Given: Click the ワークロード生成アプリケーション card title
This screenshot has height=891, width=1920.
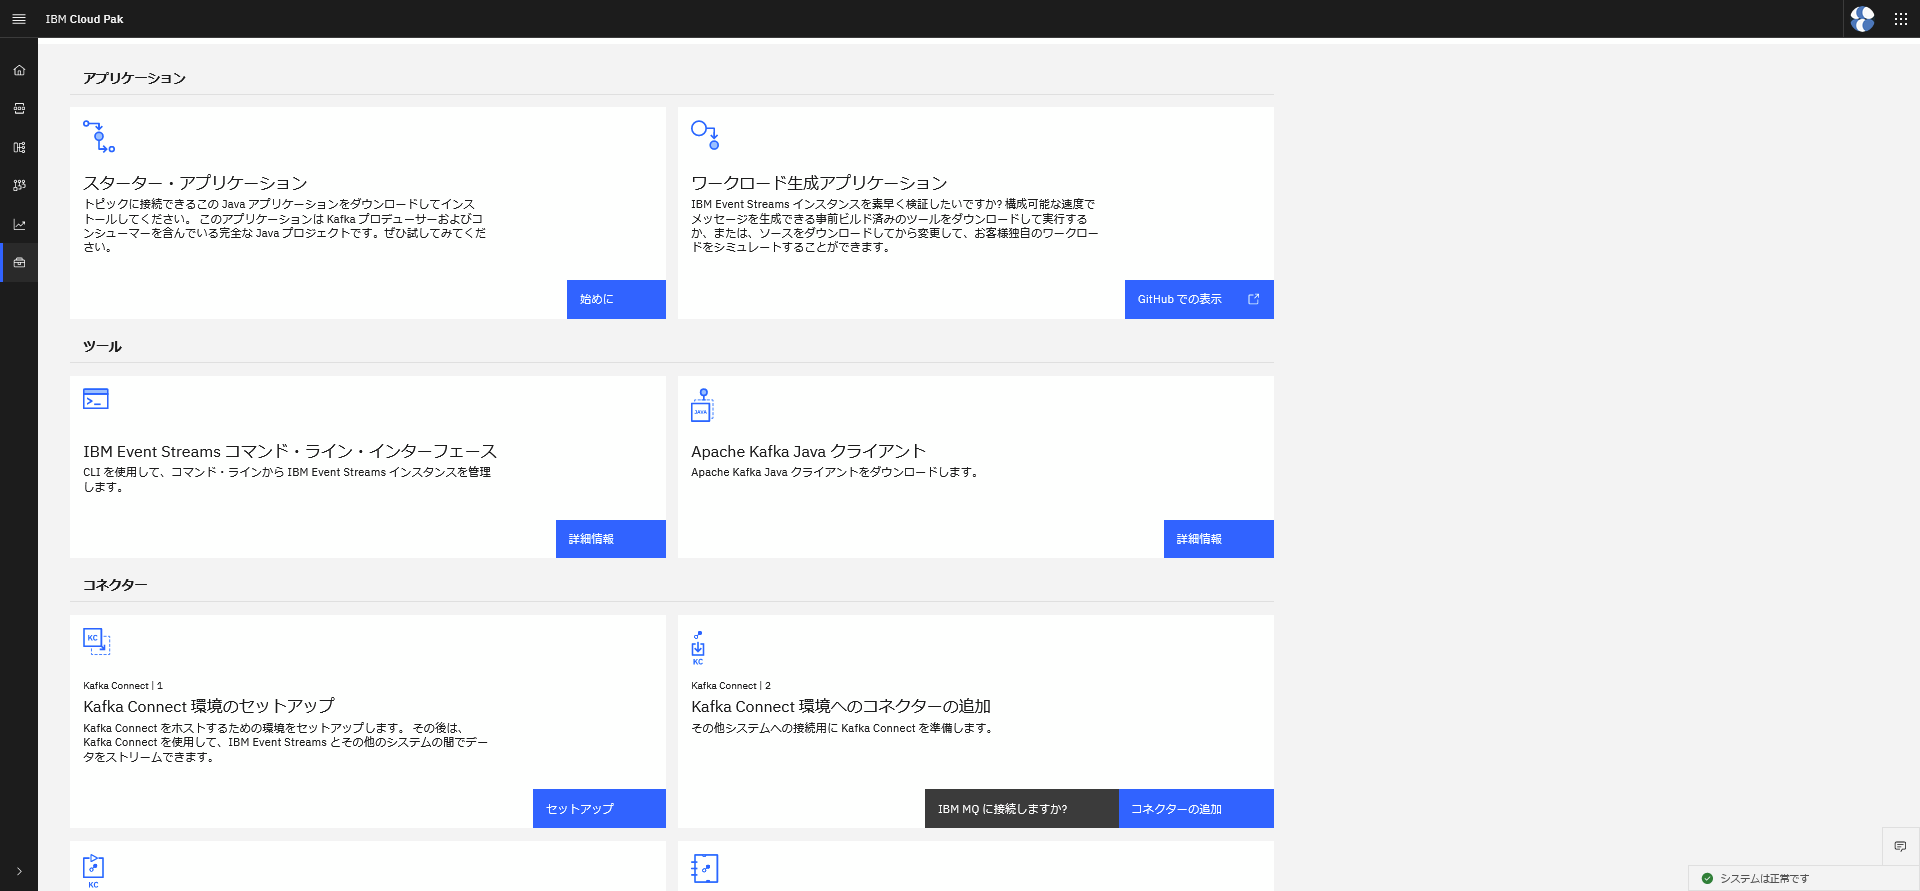Looking at the screenshot, I should click(819, 183).
